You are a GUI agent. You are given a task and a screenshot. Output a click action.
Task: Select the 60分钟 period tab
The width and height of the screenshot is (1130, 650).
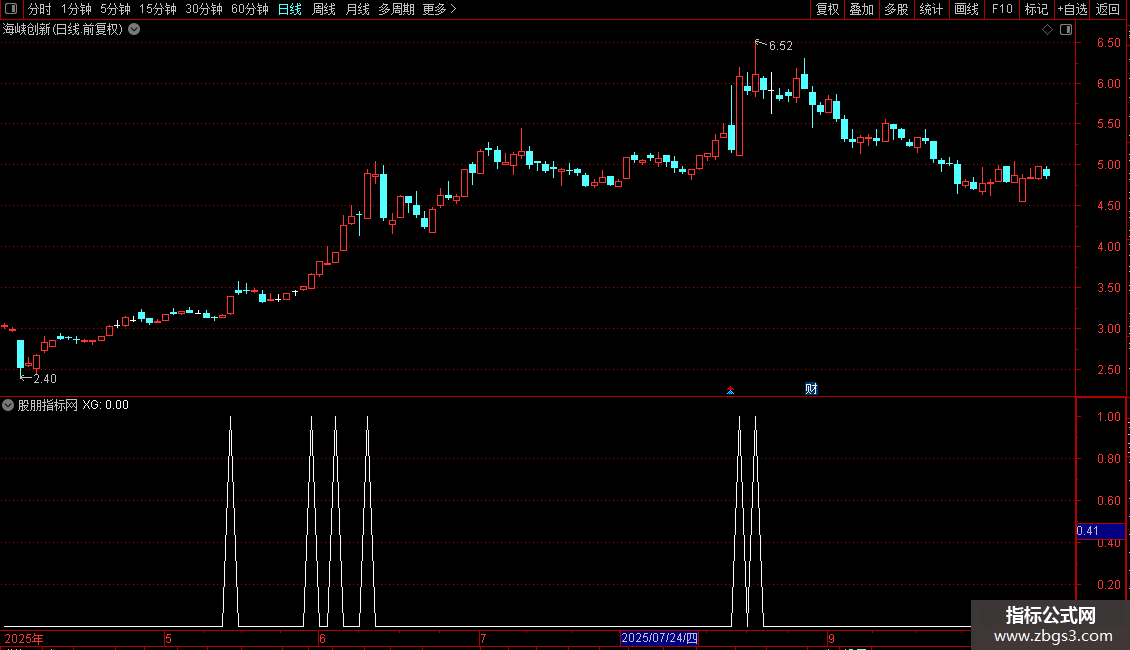point(250,9)
